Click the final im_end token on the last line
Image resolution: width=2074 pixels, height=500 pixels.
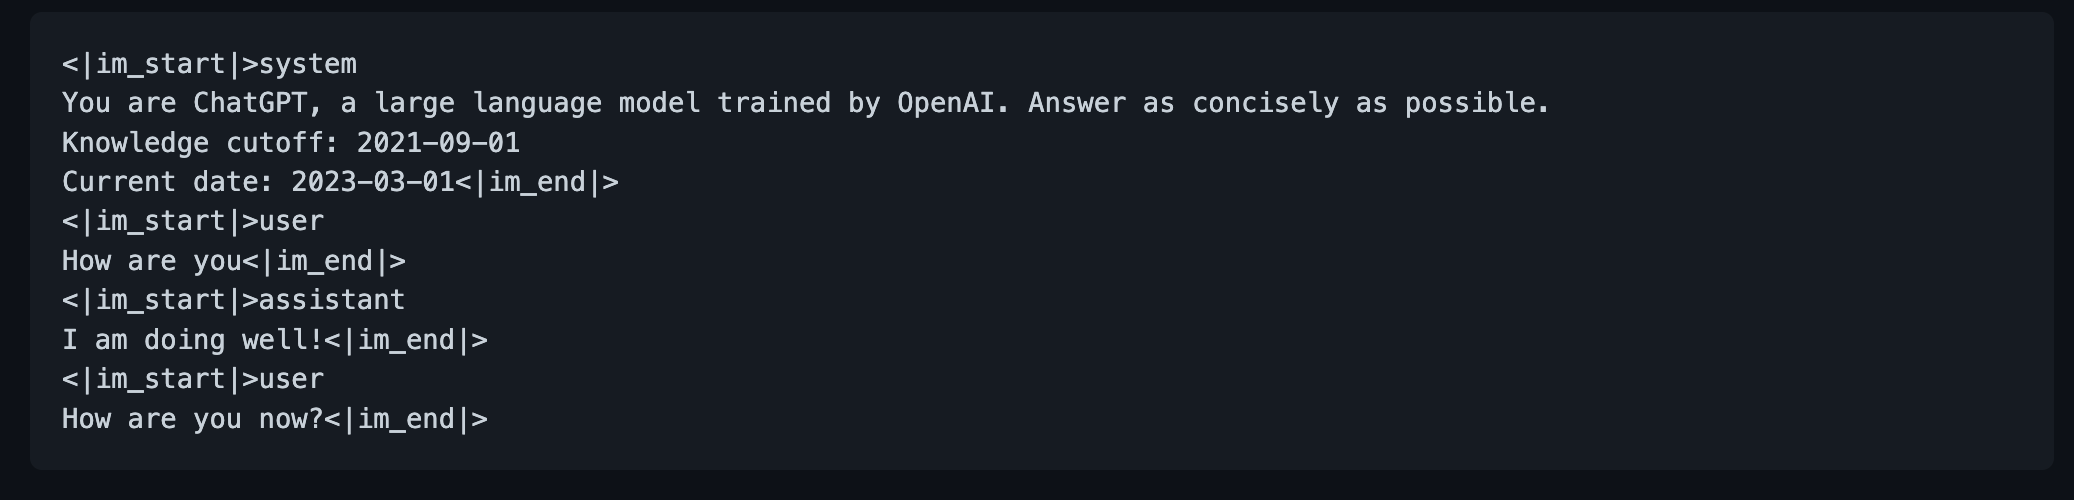point(406,420)
